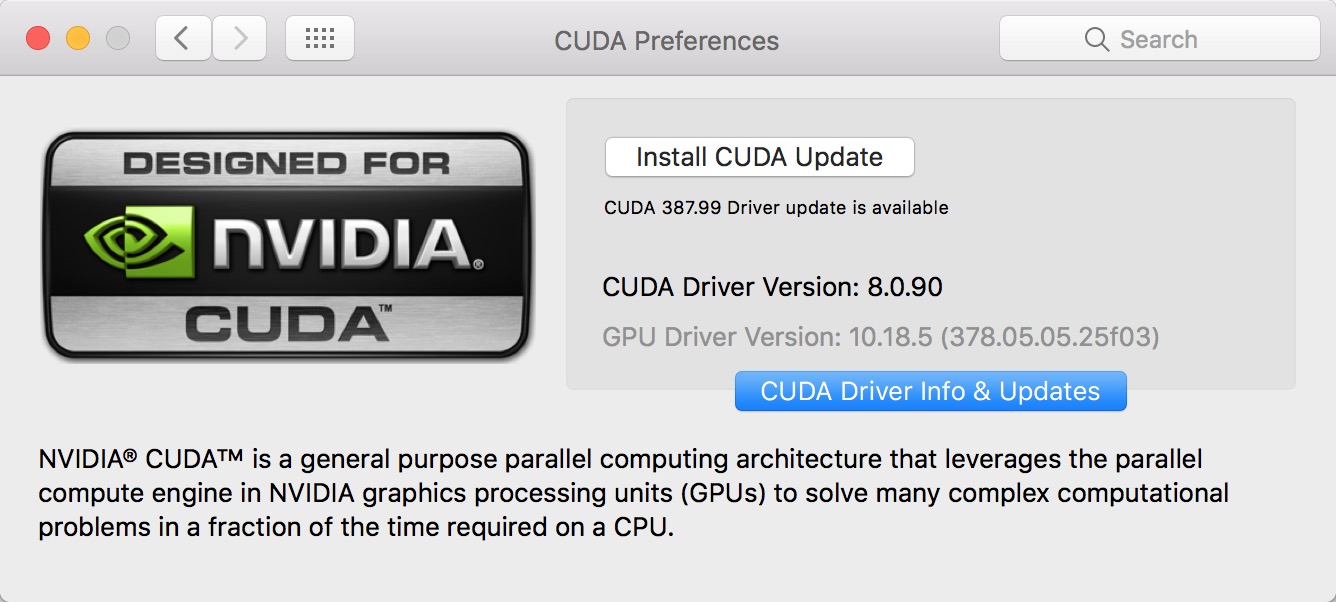Viewport: 1336px width, 602px height.
Task: Click the magnifying glass icon in search
Action: coord(1097,39)
